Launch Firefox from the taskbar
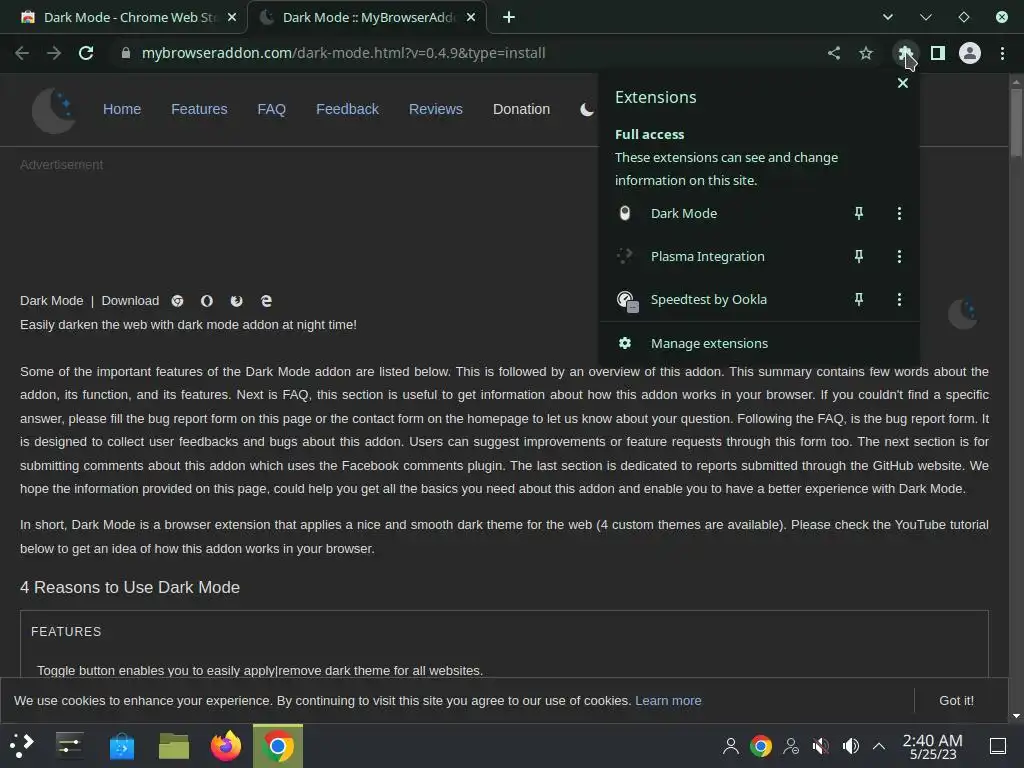The image size is (1024, 768). (x=226, y=746)
